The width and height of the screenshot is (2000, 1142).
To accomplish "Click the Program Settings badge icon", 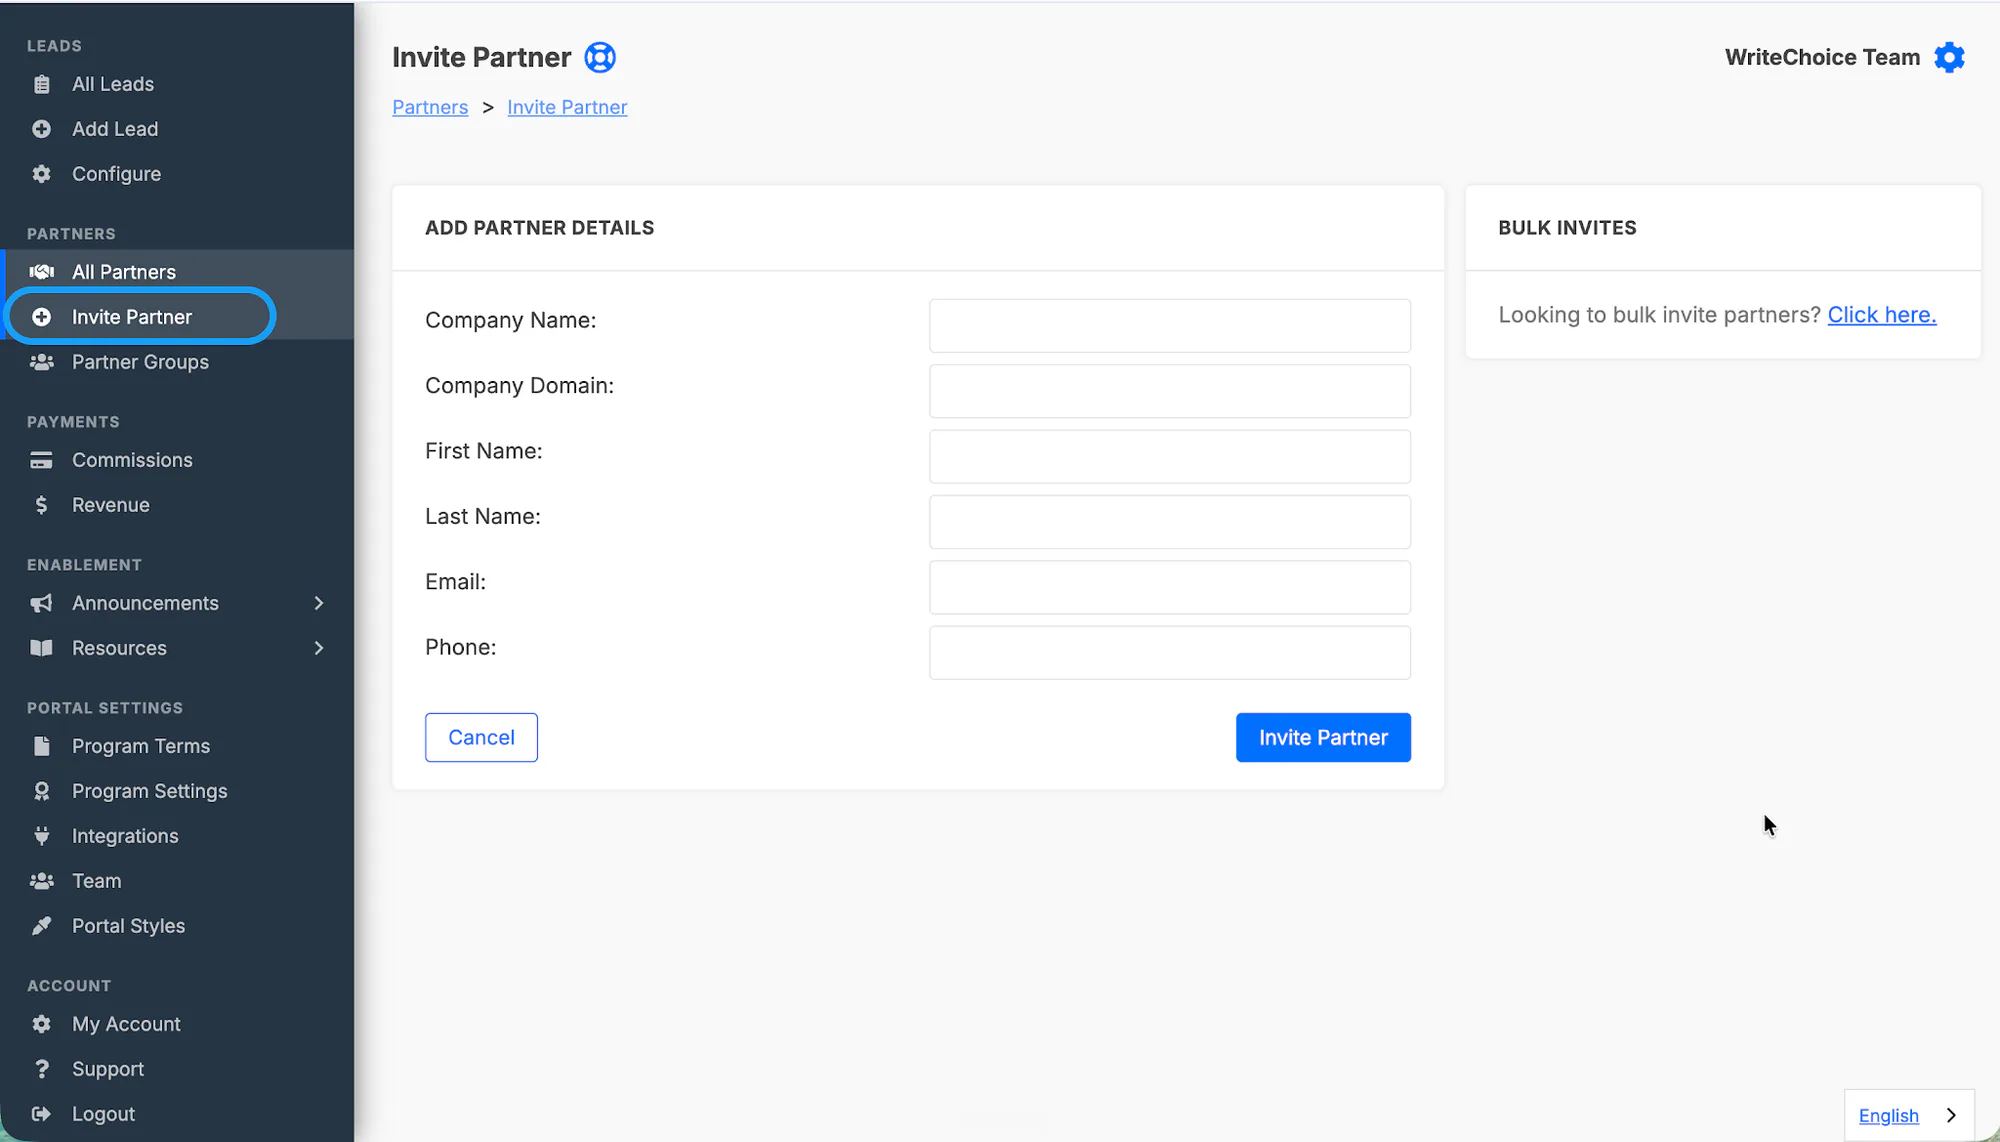I will [41, 791].
